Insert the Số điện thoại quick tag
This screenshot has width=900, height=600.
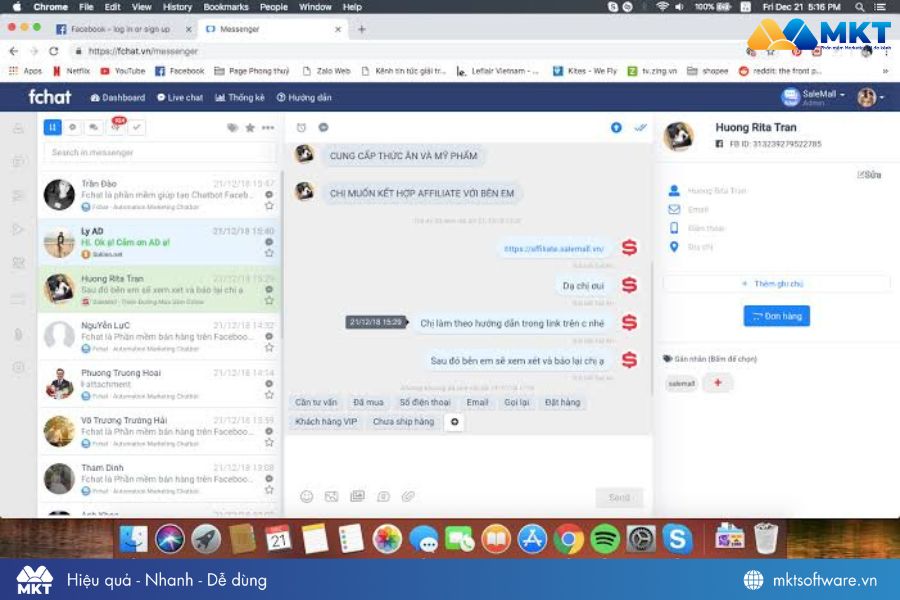click(x=425, y=402)
